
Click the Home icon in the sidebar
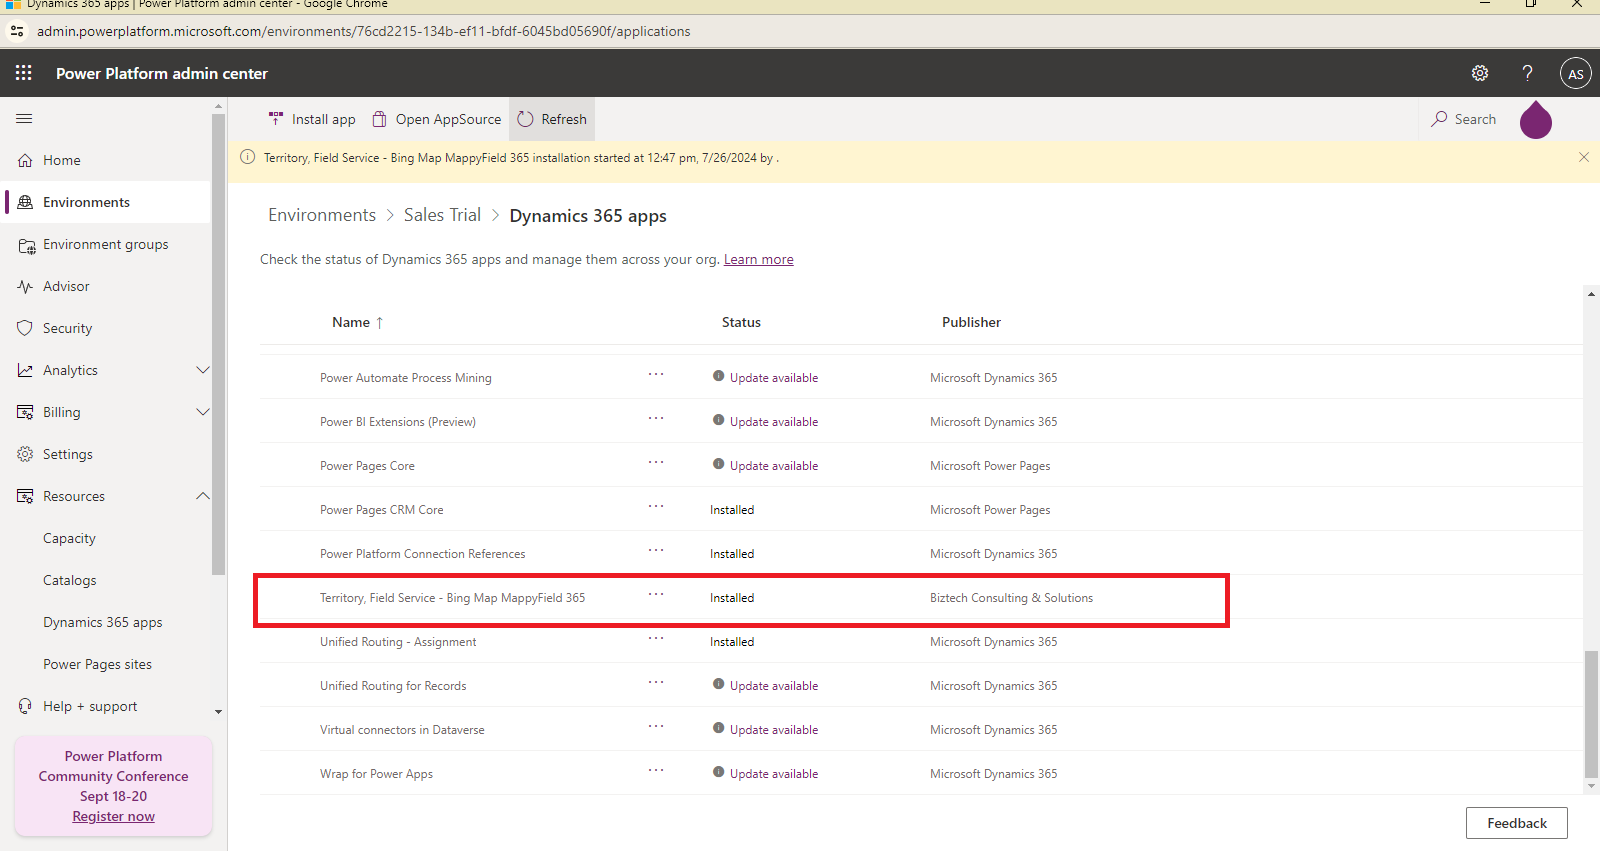click(25, 160)
